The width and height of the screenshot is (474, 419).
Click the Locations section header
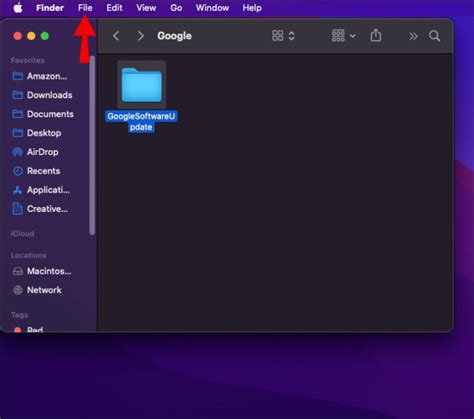point(29,255)
